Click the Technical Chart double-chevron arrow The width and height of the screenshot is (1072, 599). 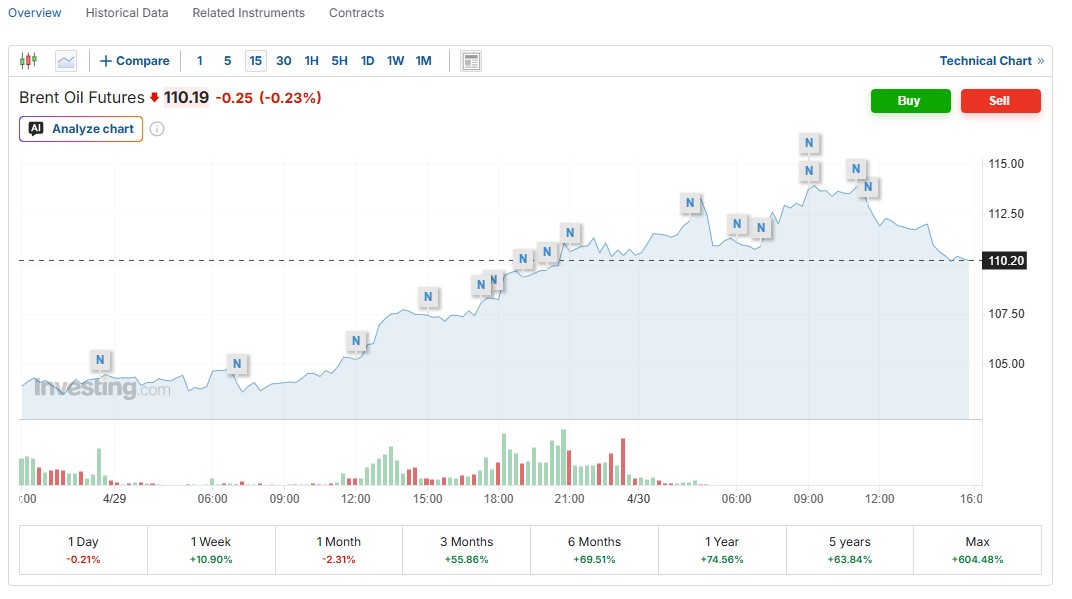click(x=1041, y=61)
